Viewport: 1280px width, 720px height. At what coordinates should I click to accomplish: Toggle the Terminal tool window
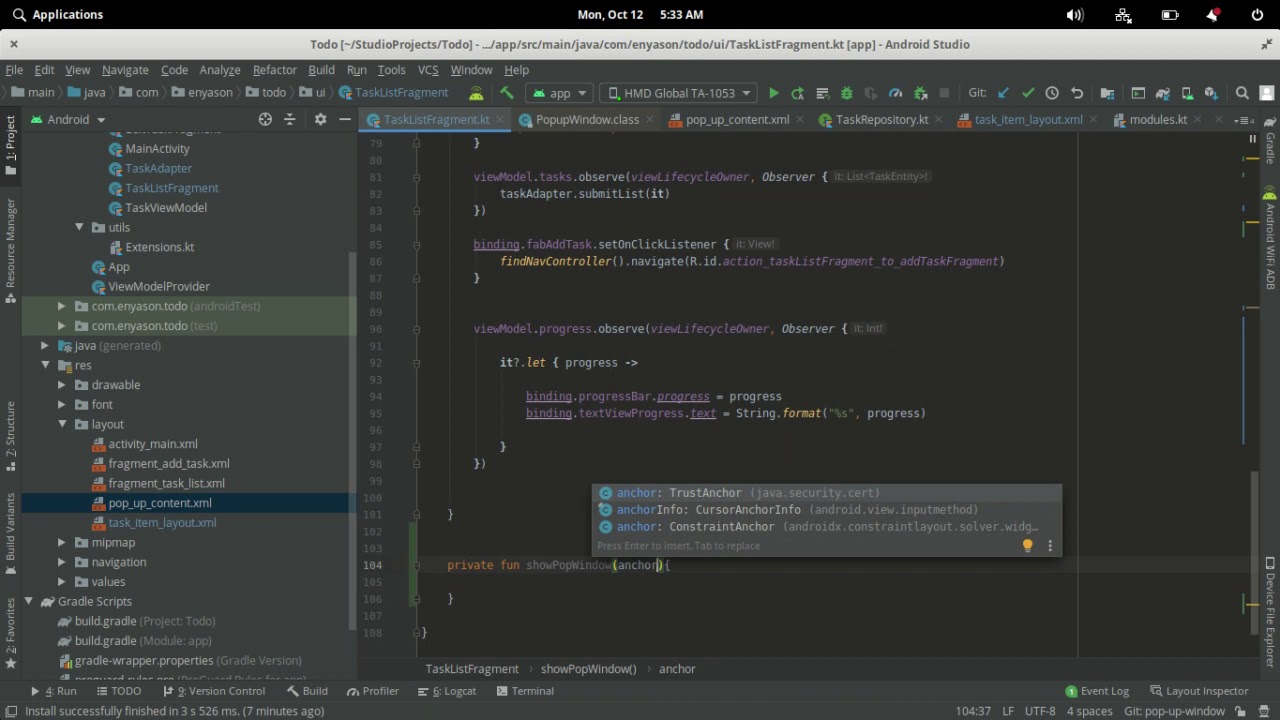tap(524, 691)
